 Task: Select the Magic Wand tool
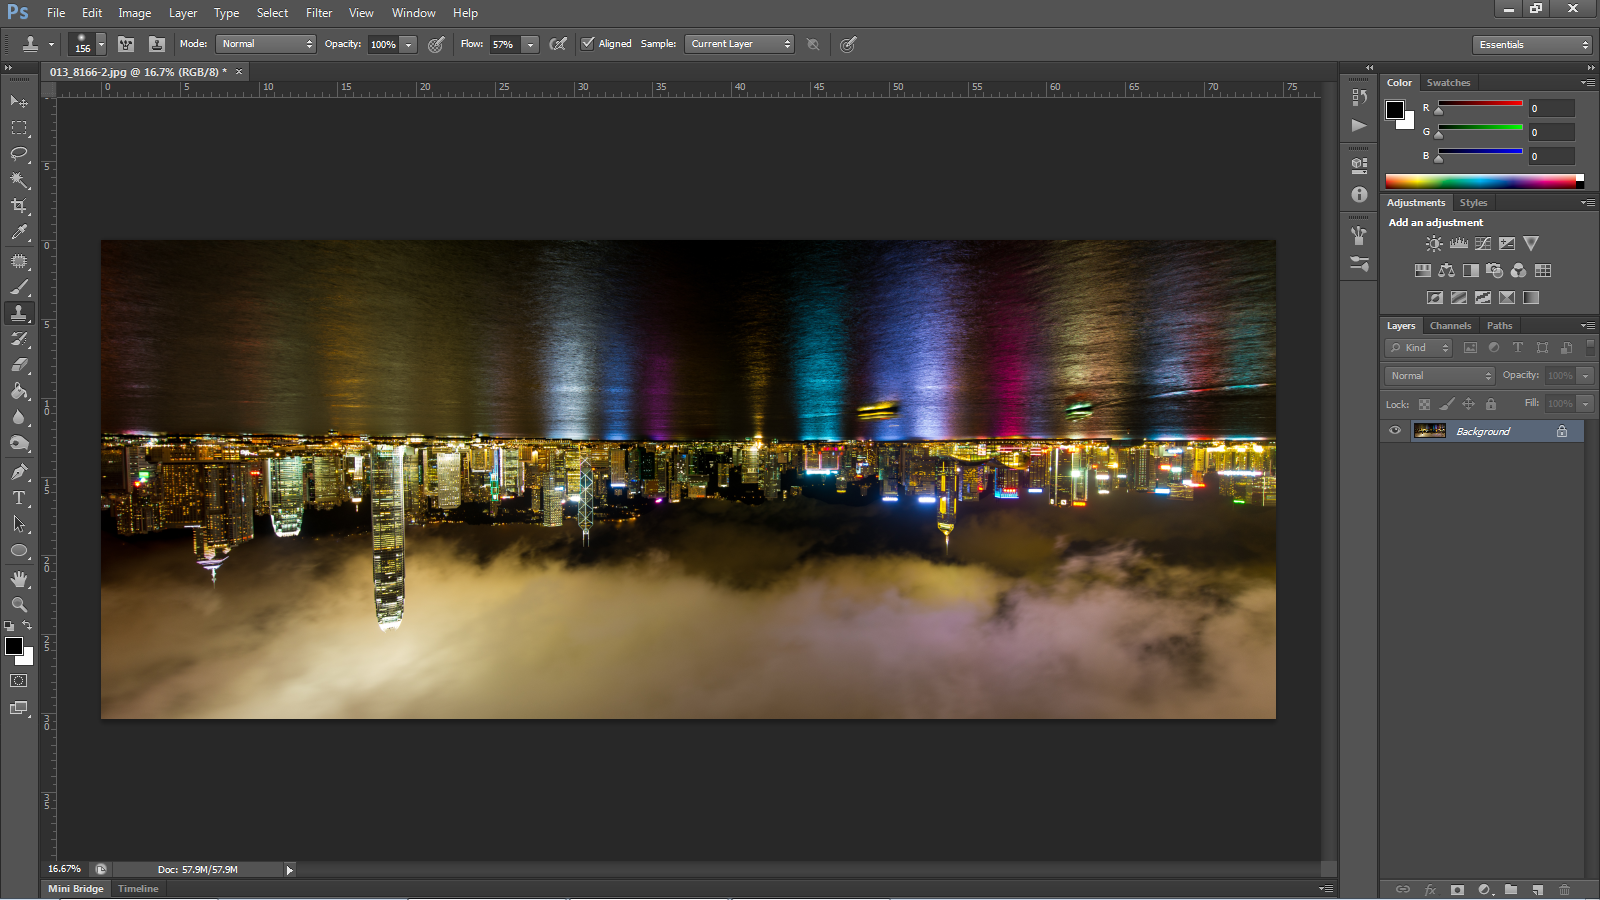pos(19,180)
